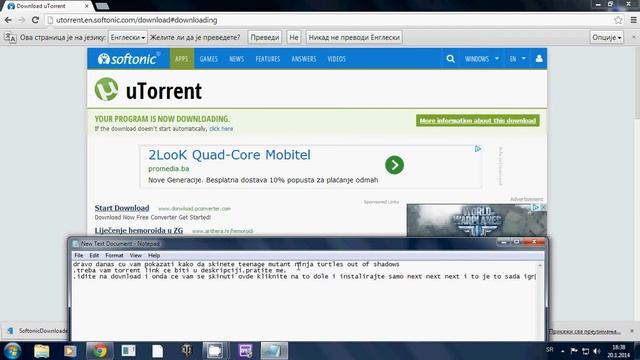
Task: Expand the WINDOWS platform dropdown
Action: coord(482,59)
